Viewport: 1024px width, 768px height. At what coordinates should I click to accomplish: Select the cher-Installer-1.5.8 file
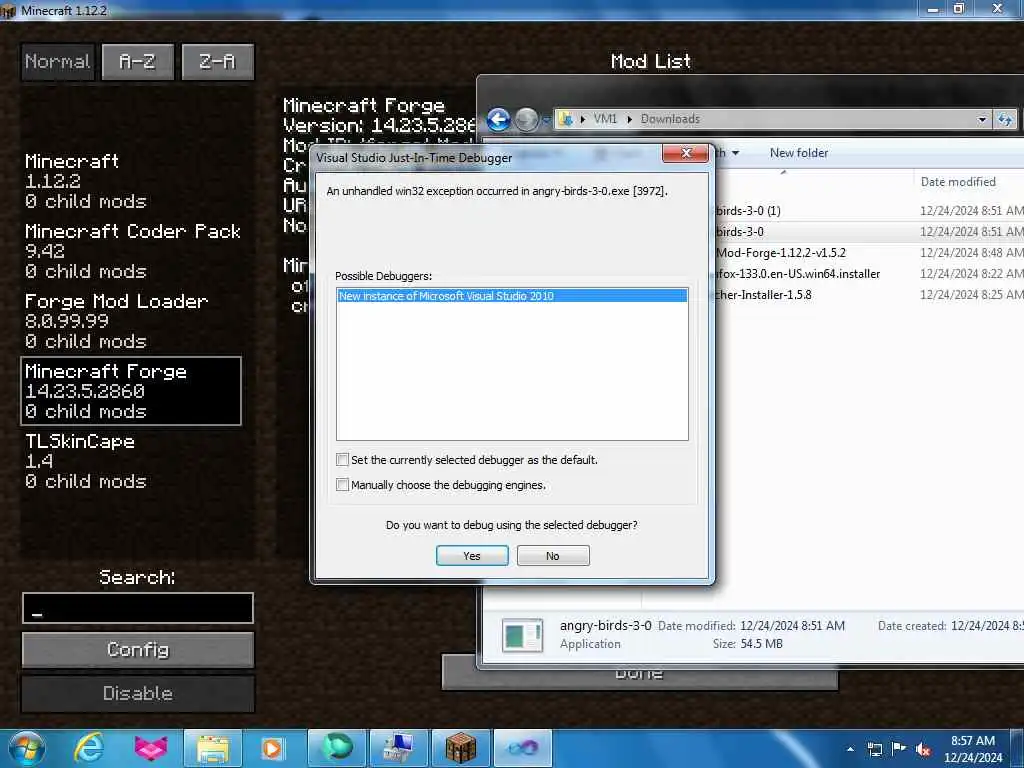click(x=869, y=295)
